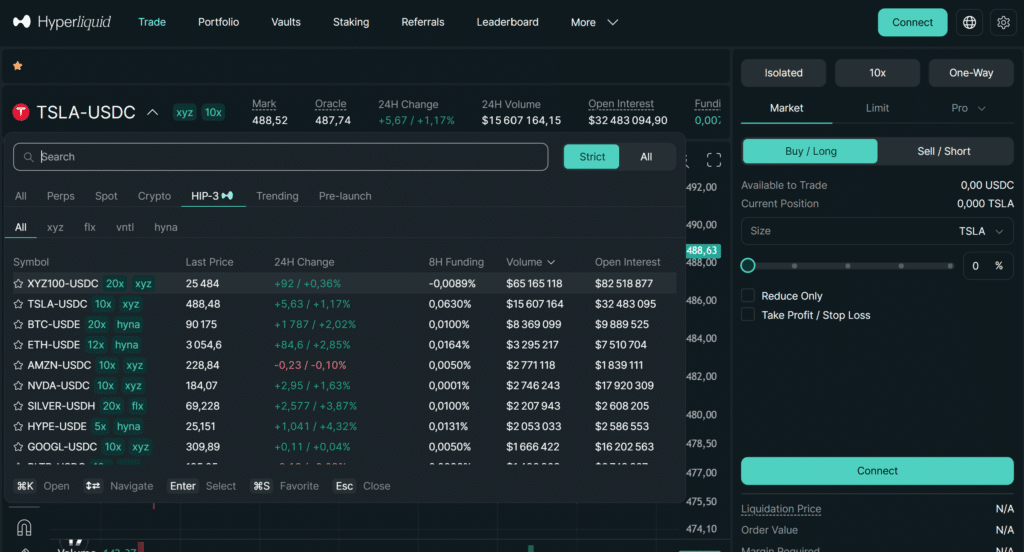
Task: Collapse the TSLA-USDC market selector chevron
Action: coord(152,112)
